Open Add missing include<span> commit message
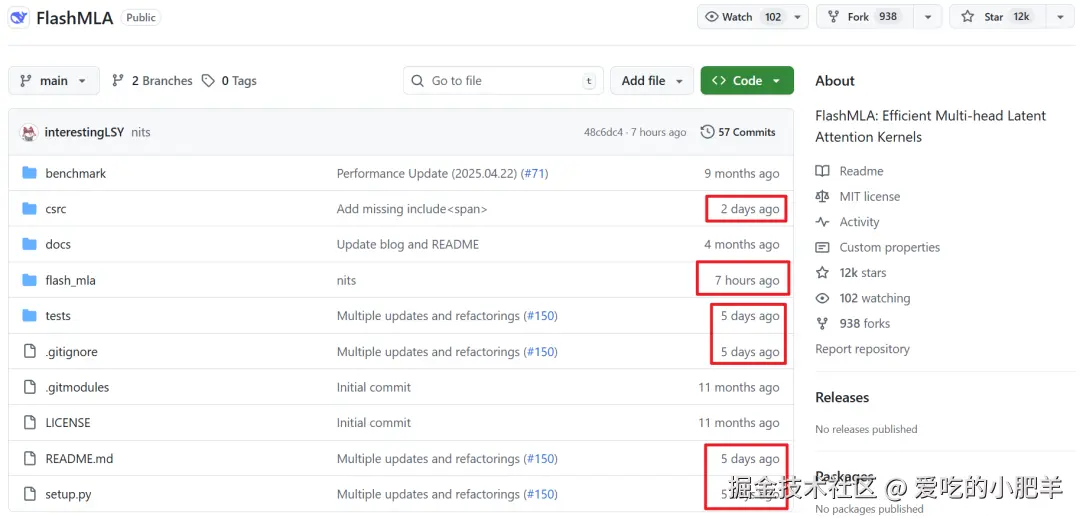 coord(412,209)
